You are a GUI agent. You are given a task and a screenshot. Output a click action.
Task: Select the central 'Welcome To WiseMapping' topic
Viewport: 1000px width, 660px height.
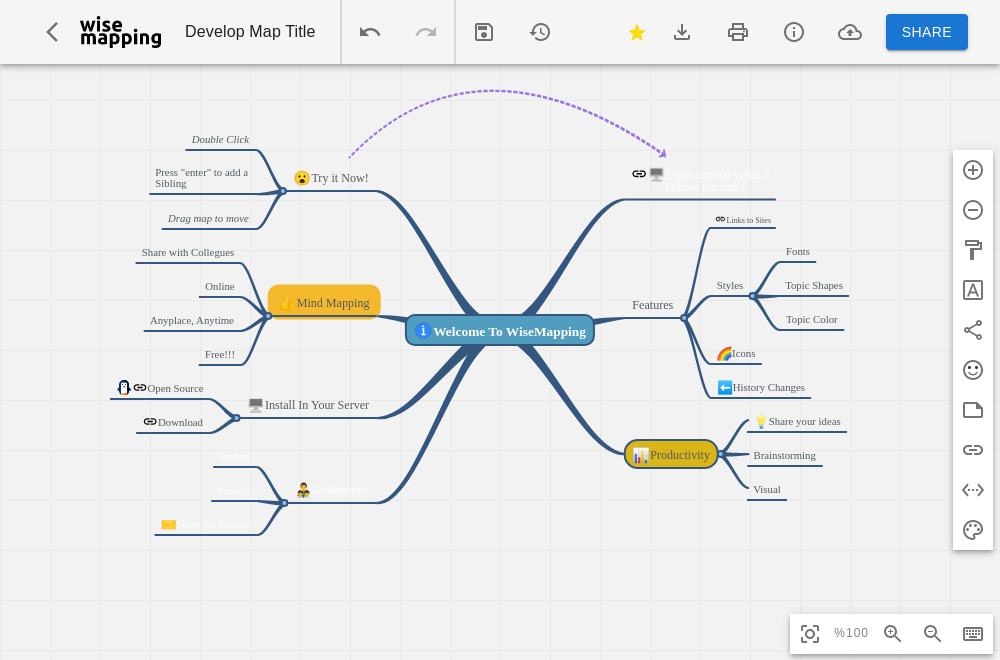(x=500, y=330)
